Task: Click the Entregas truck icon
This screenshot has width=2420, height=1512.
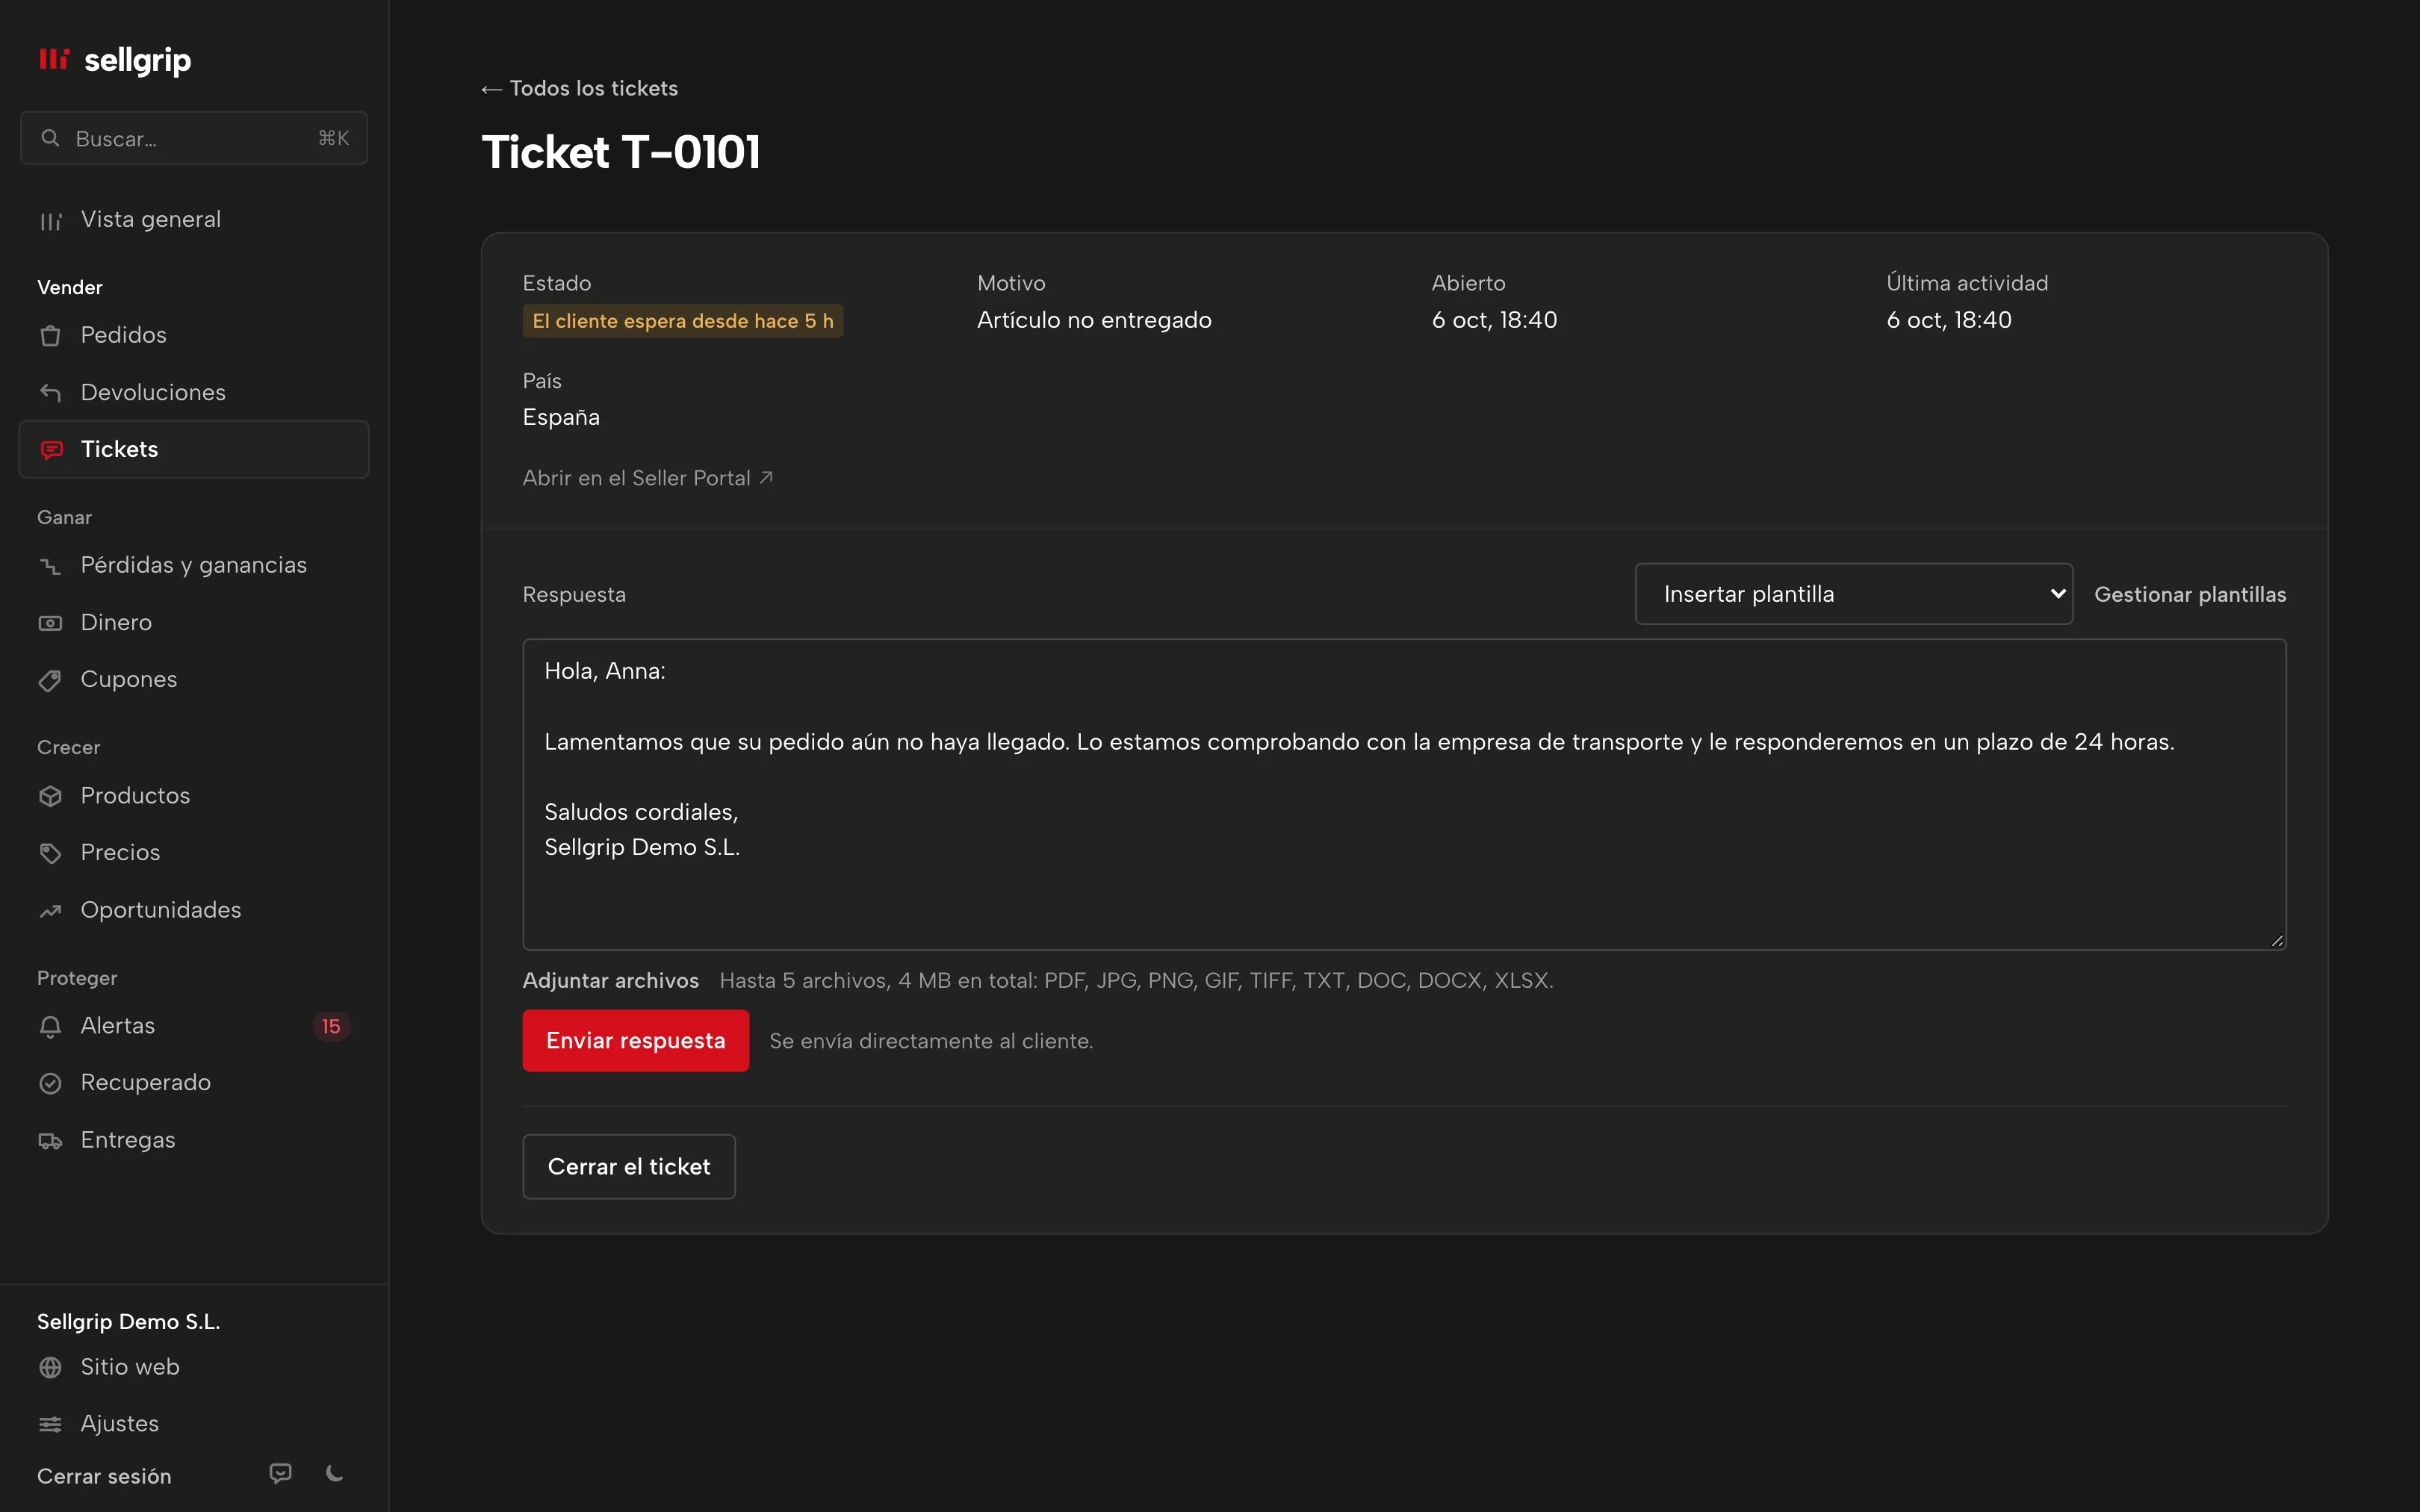Action: click(50, 1140)
